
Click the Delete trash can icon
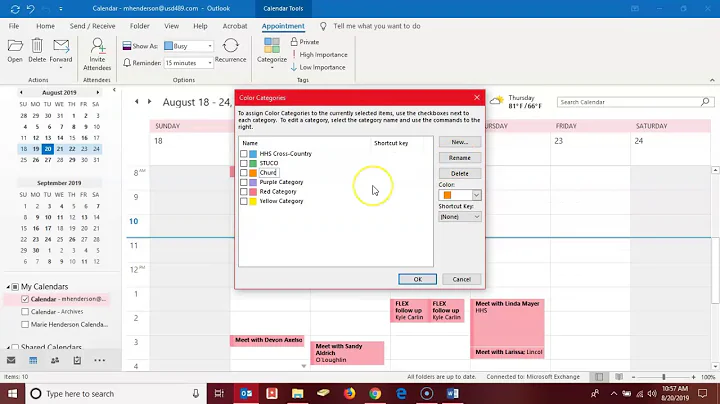tap(37, 46)
